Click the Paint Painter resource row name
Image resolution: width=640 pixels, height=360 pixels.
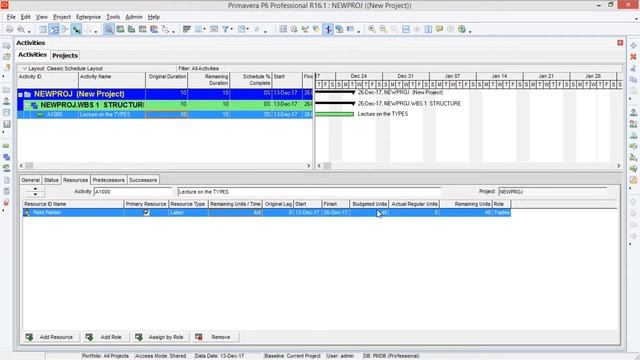[x=47, y=213]
